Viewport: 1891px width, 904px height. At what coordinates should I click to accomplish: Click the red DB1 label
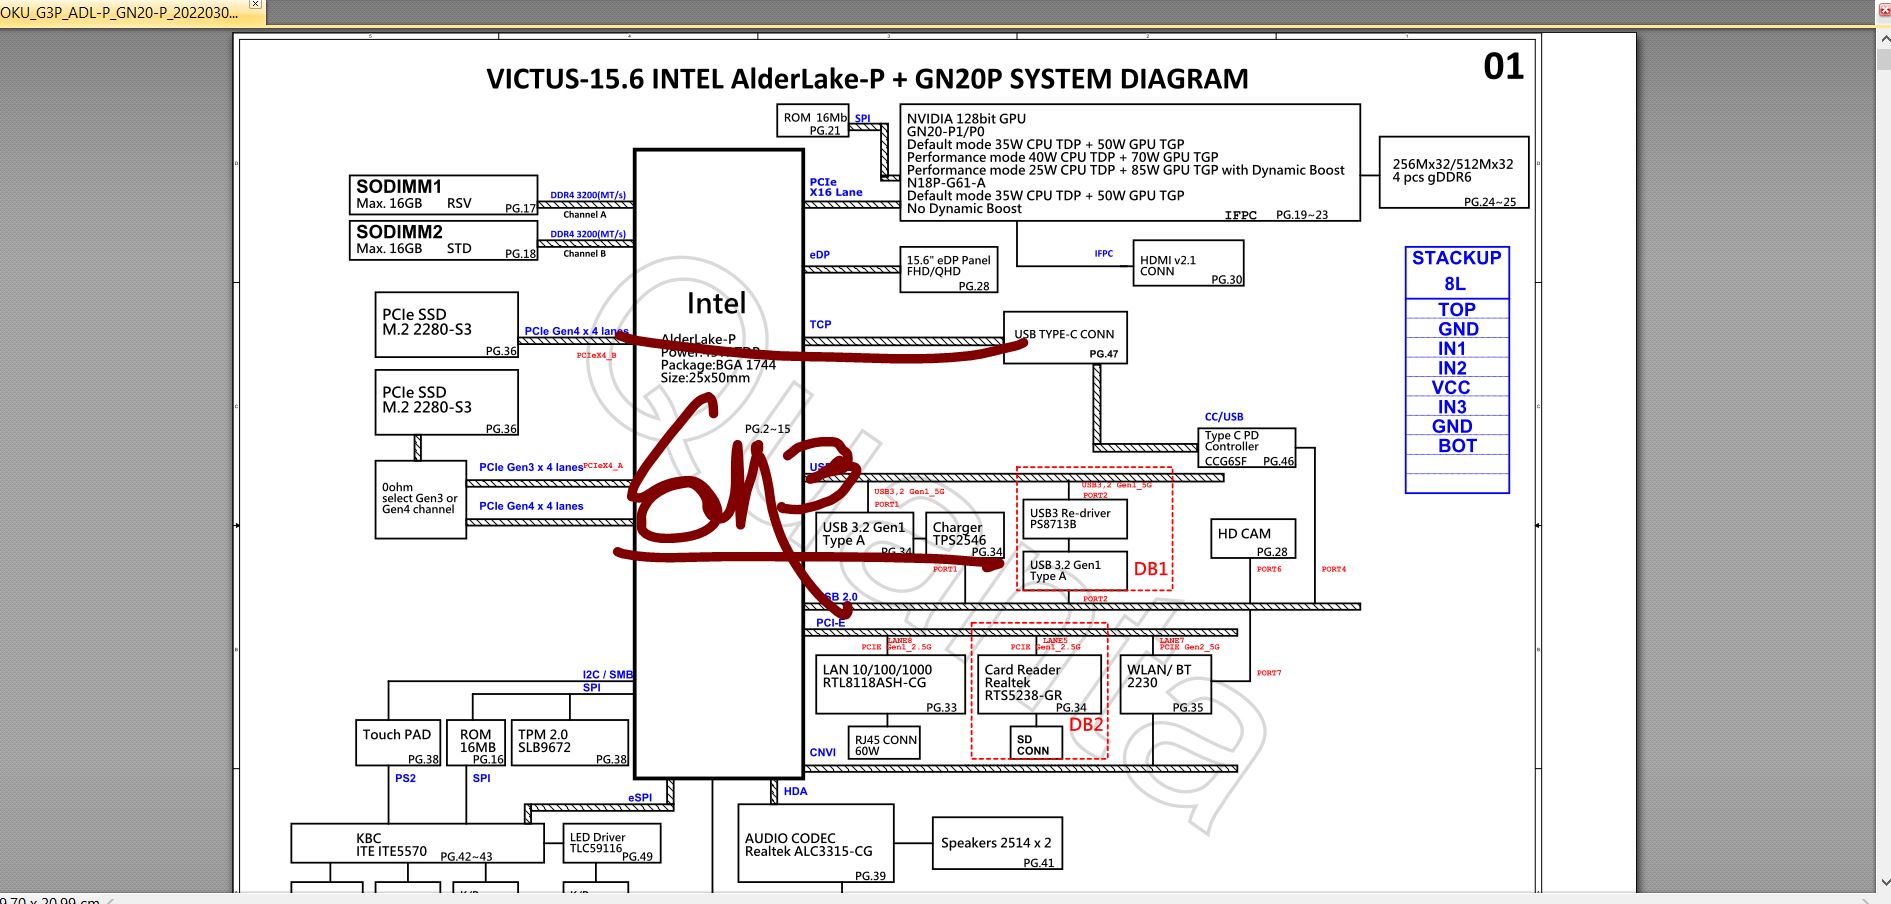[x=1151, y=569]
